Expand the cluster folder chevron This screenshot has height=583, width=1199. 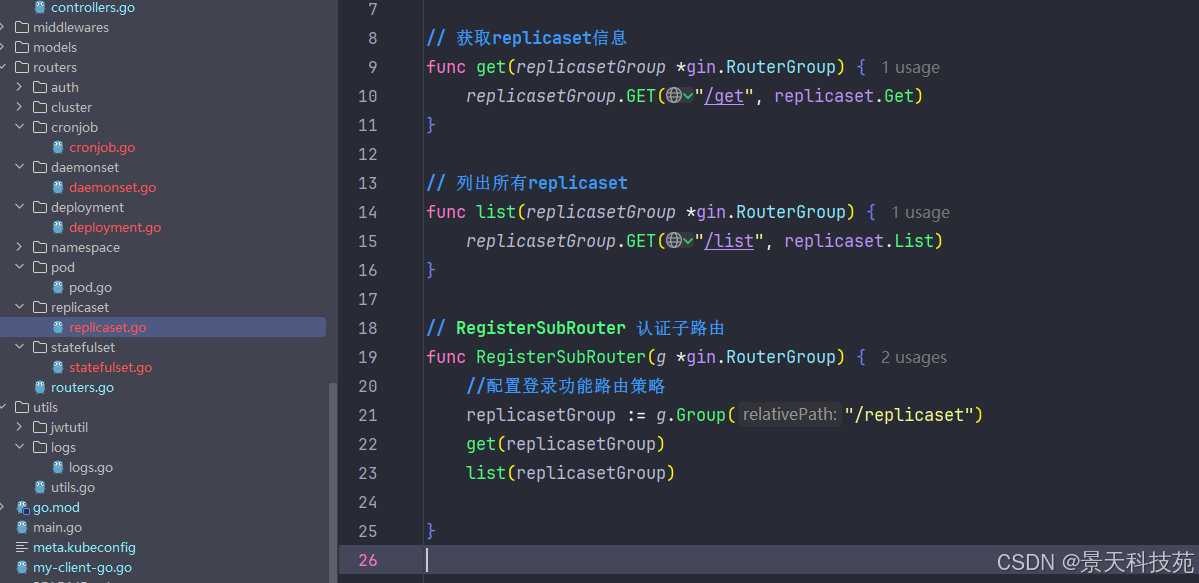21,107
